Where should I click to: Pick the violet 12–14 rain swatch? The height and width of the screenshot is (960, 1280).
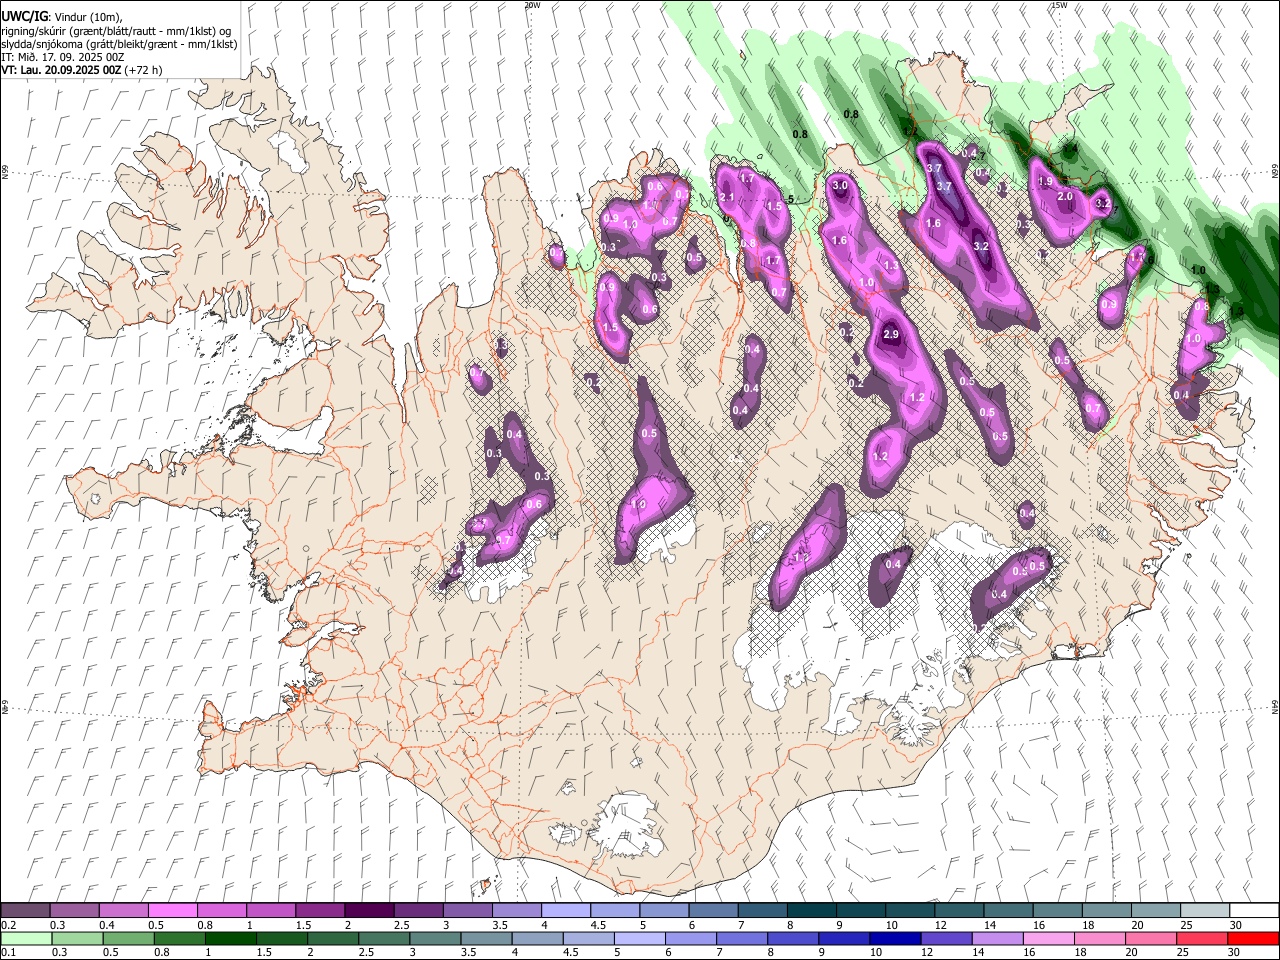point(946,938)
